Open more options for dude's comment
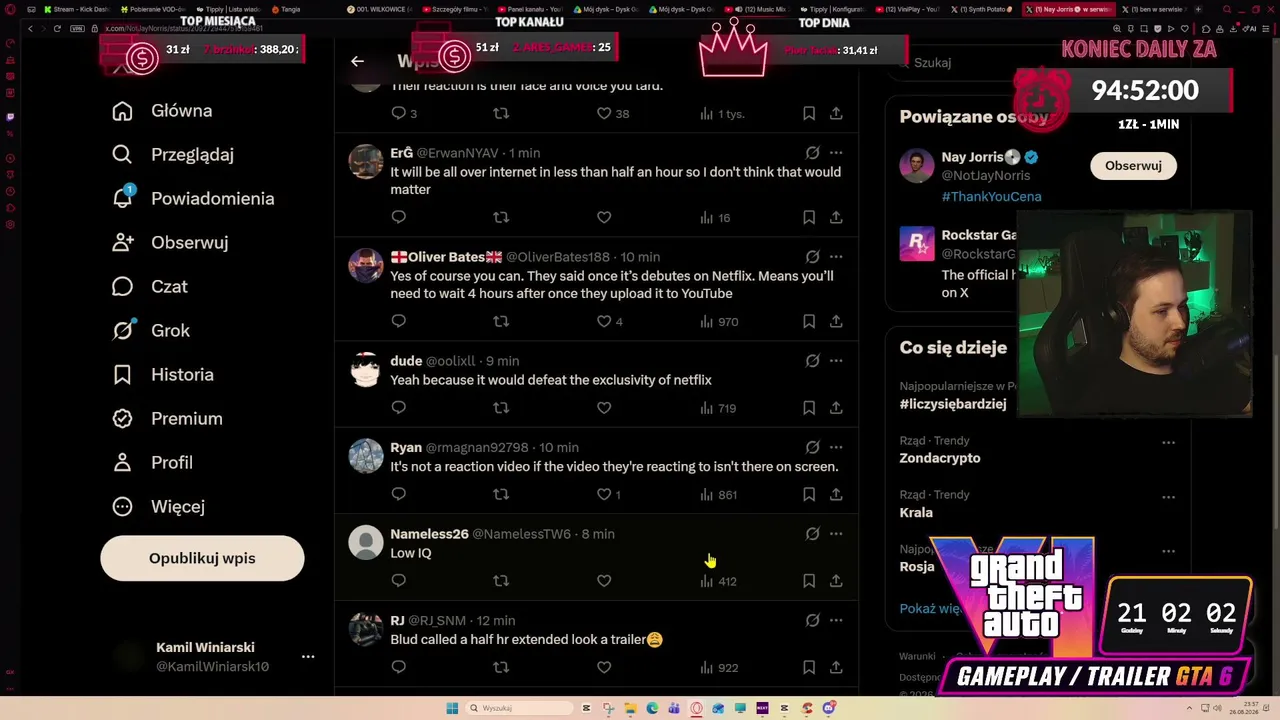Viewport: 1280px width, 720px height. click(x=836, y=361)
